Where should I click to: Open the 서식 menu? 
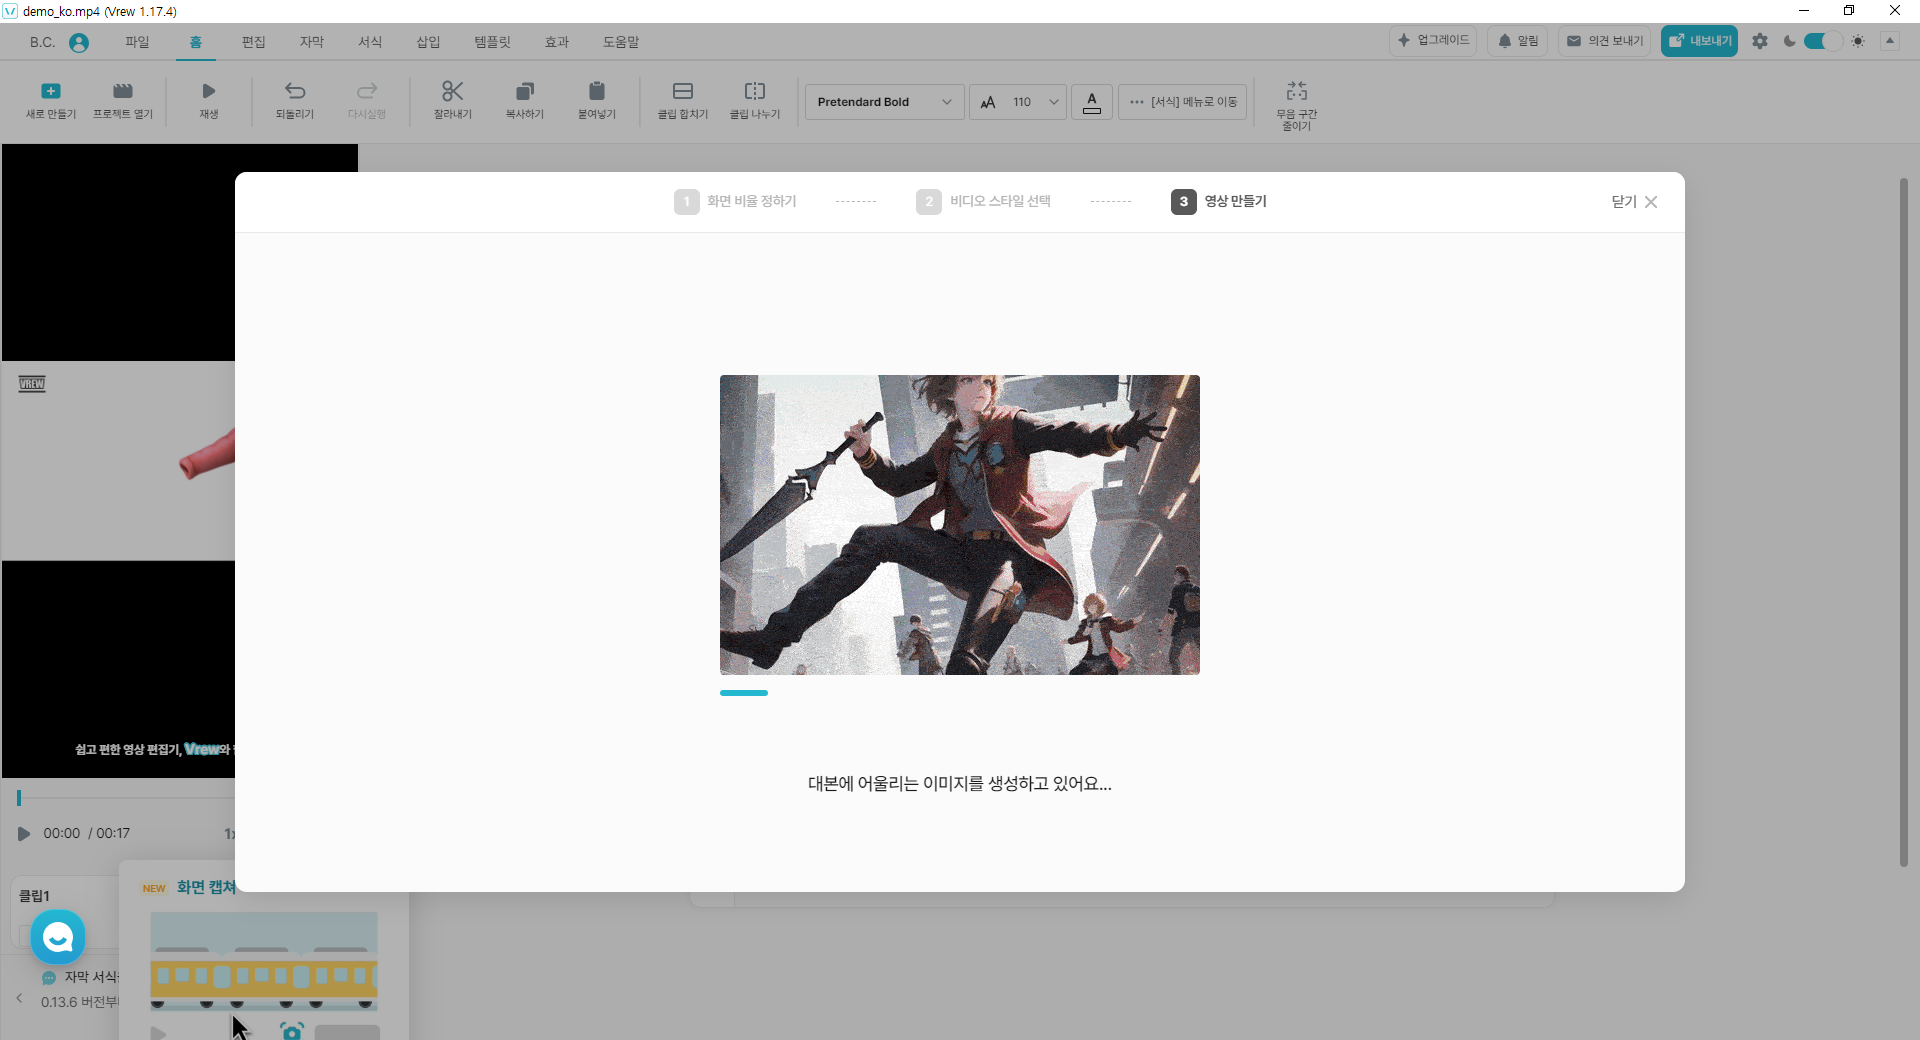pos(370,42)
